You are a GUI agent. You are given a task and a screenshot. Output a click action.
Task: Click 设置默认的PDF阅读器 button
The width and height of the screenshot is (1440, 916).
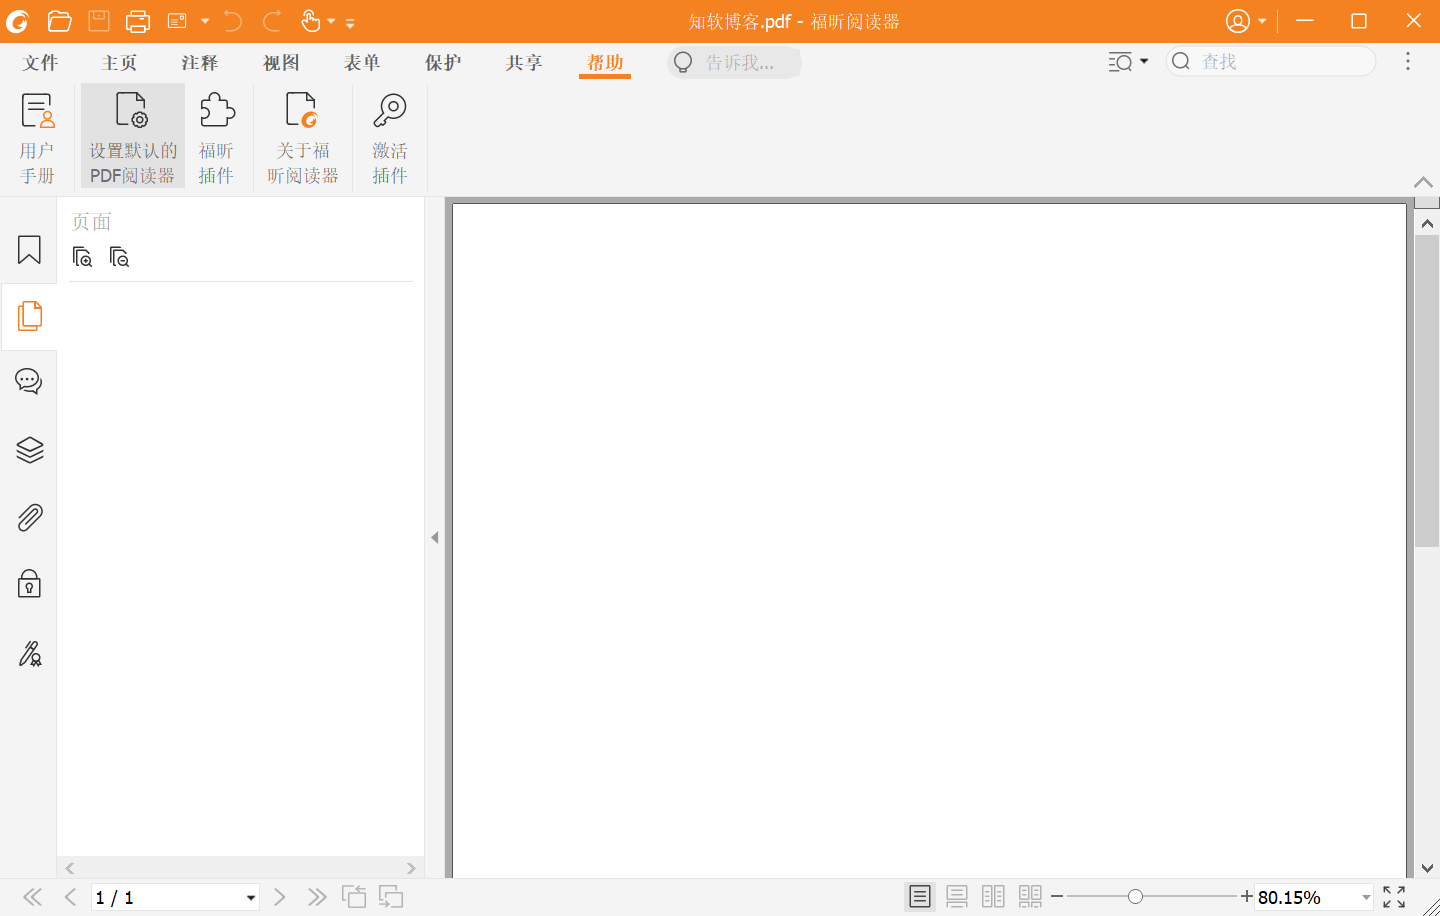(x=133, y=137)
